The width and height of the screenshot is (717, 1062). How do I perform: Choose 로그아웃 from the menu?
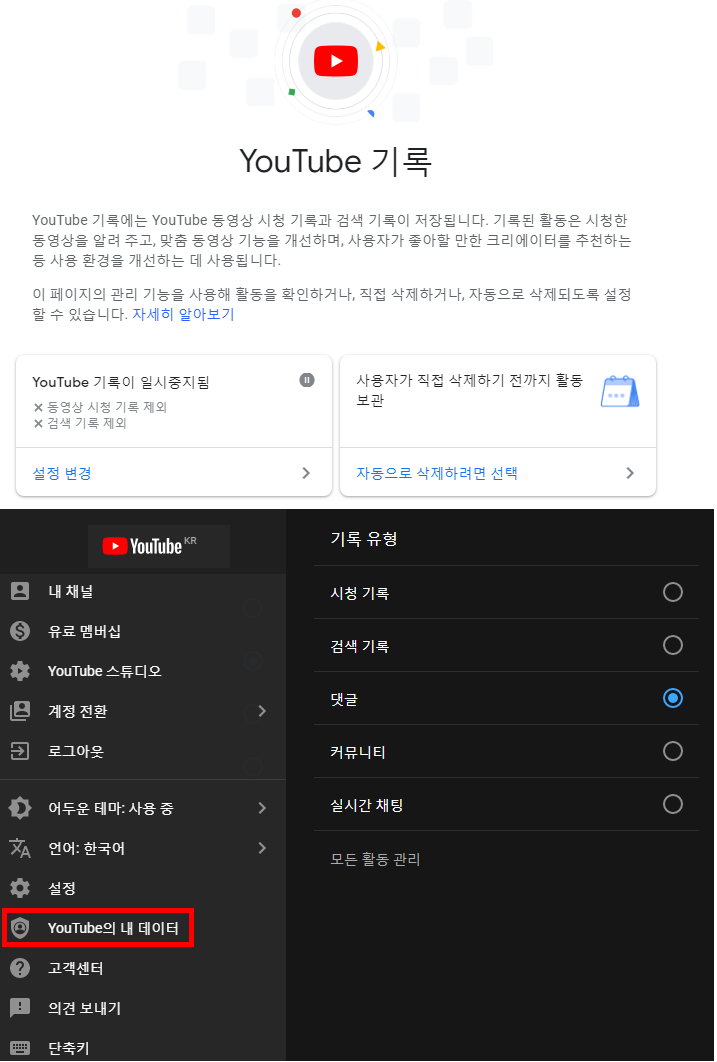point(143,751)
